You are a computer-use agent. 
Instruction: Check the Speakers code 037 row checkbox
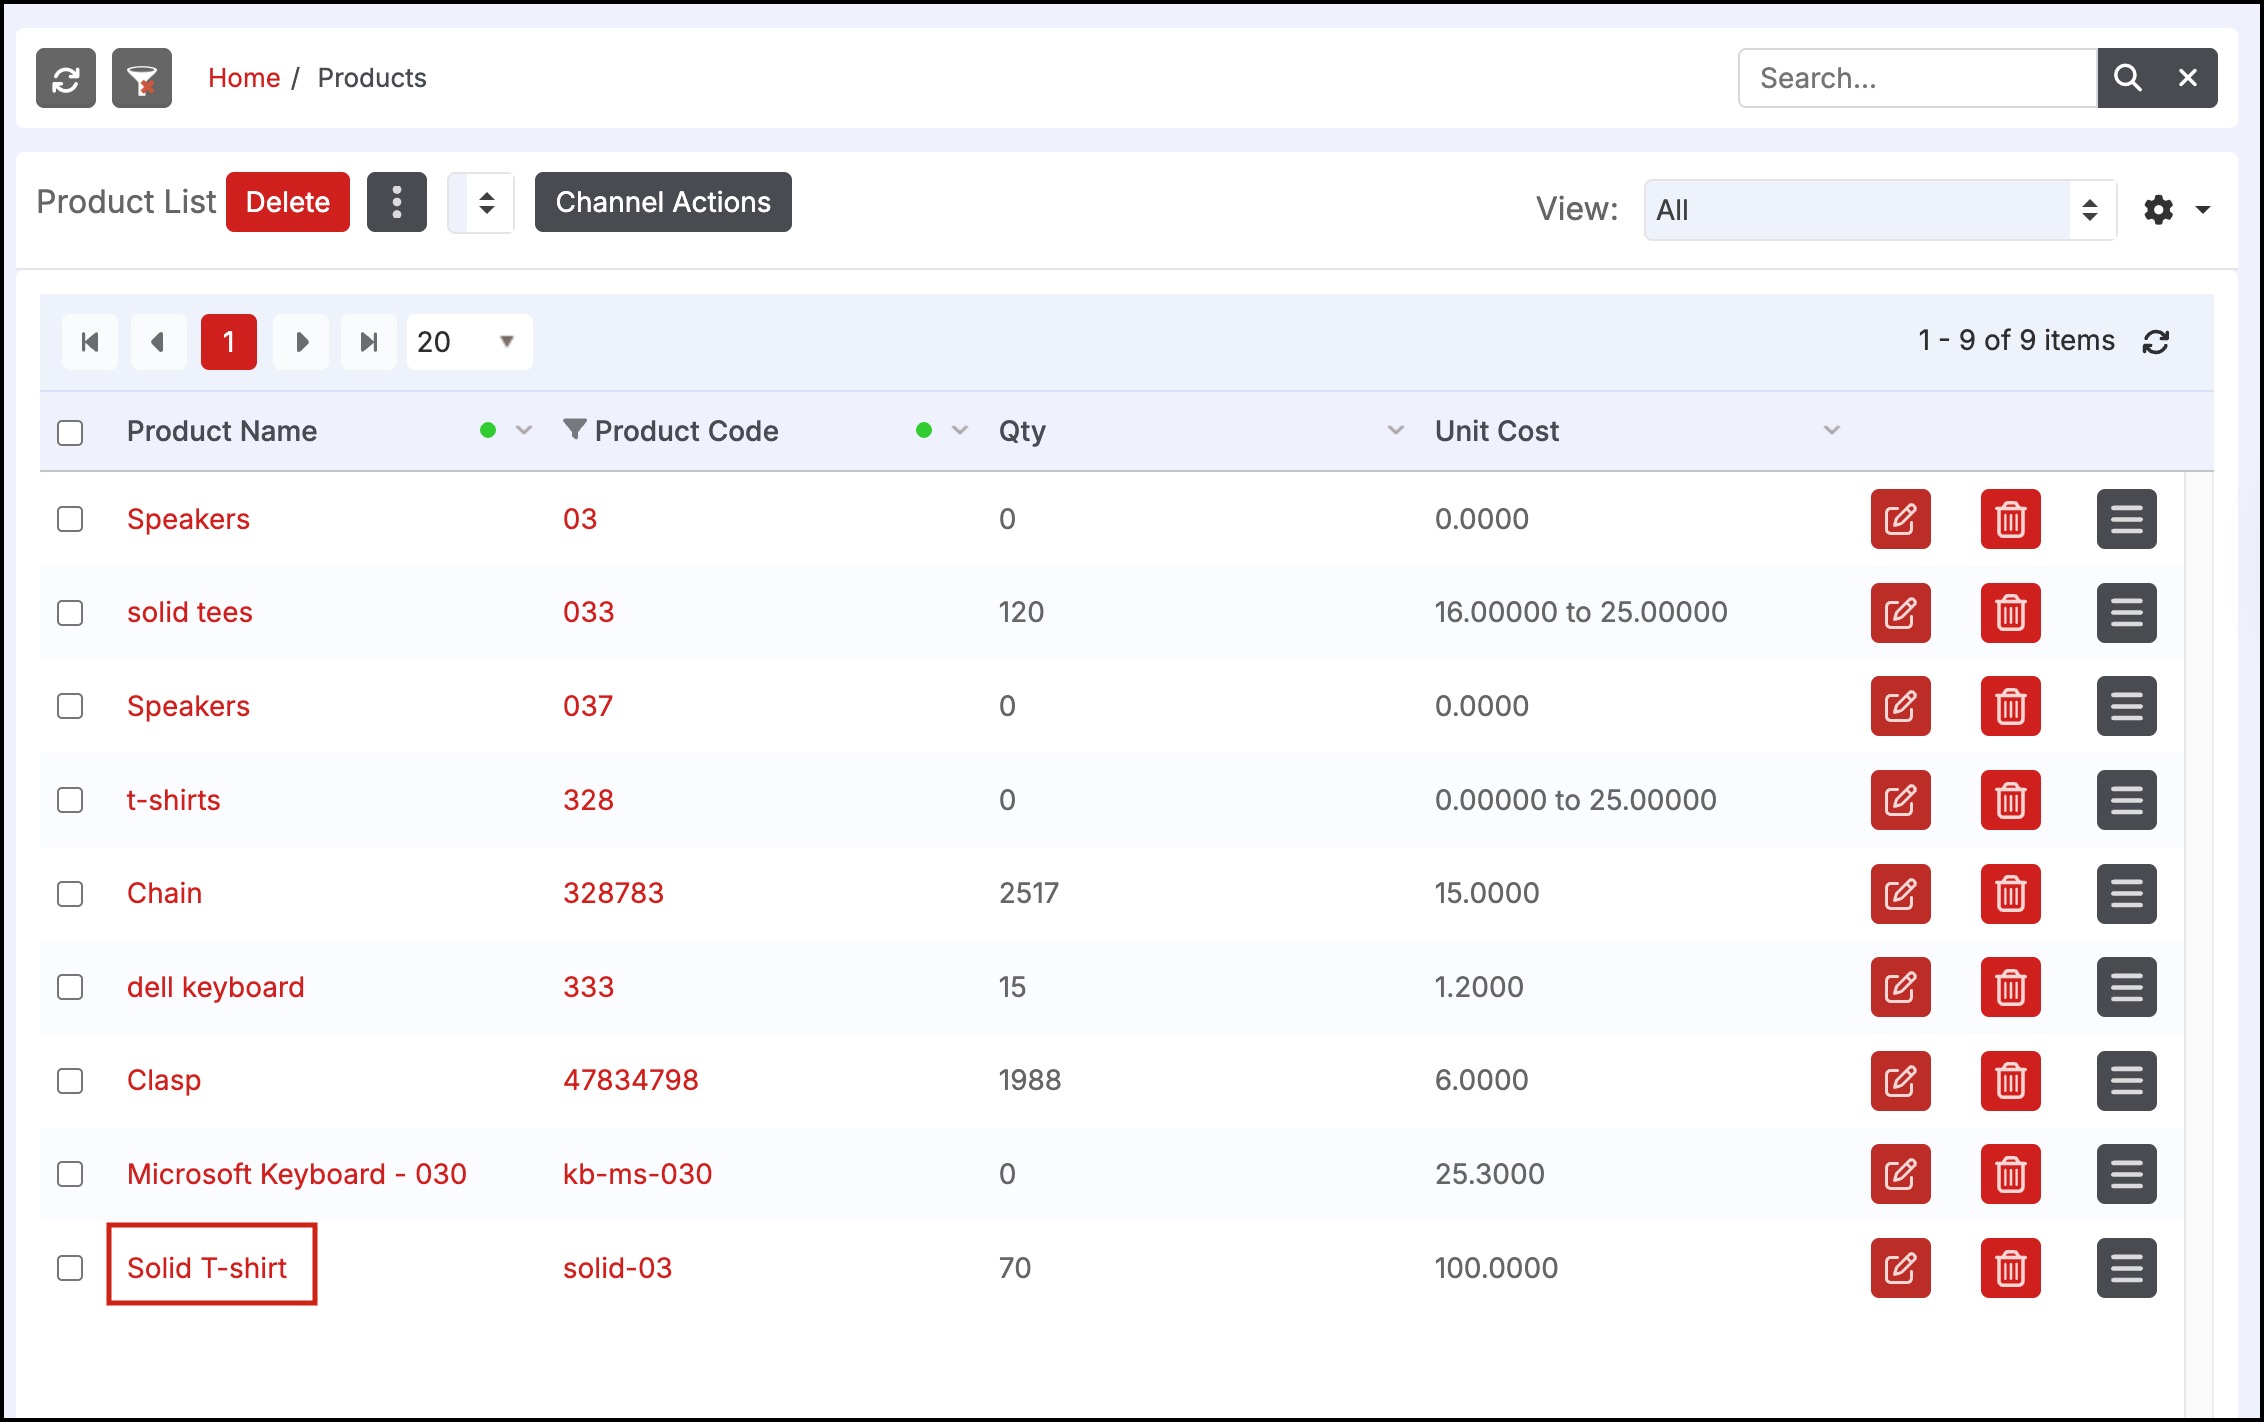tap(70, 706)
